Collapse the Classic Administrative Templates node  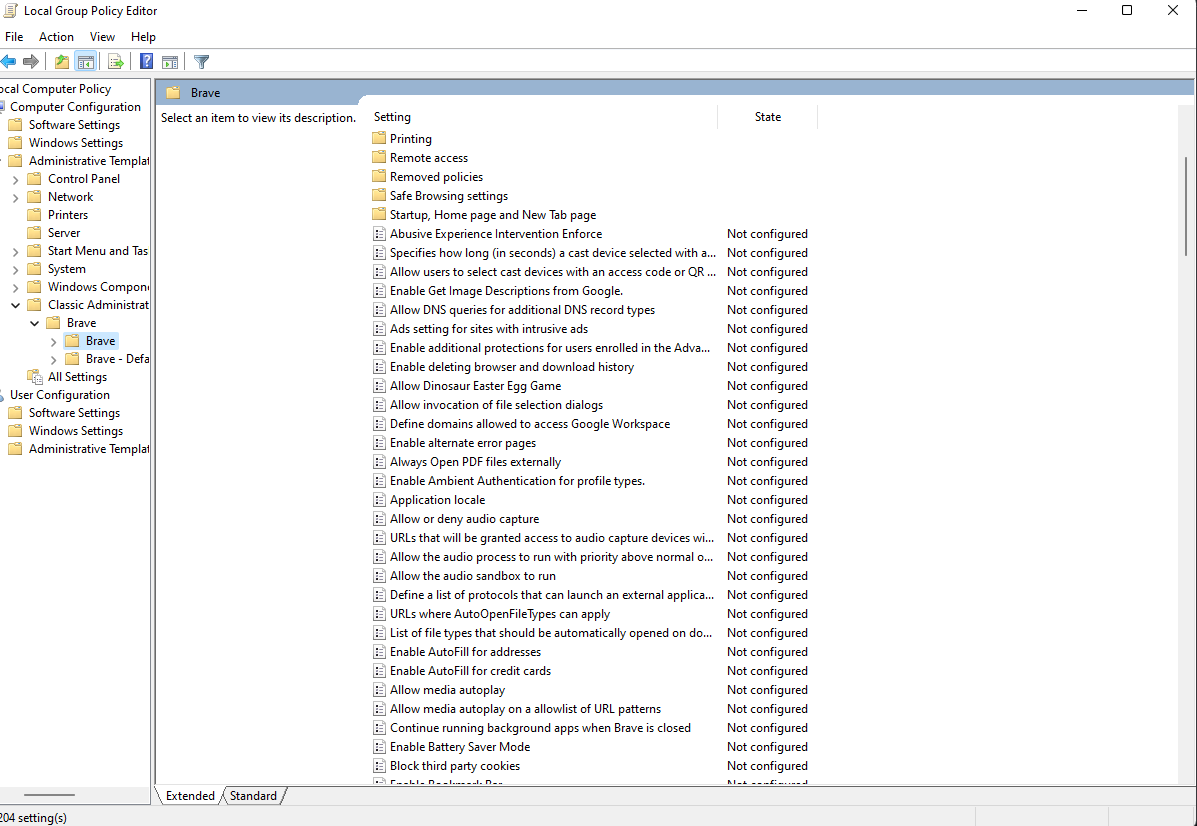click(15, 305)
